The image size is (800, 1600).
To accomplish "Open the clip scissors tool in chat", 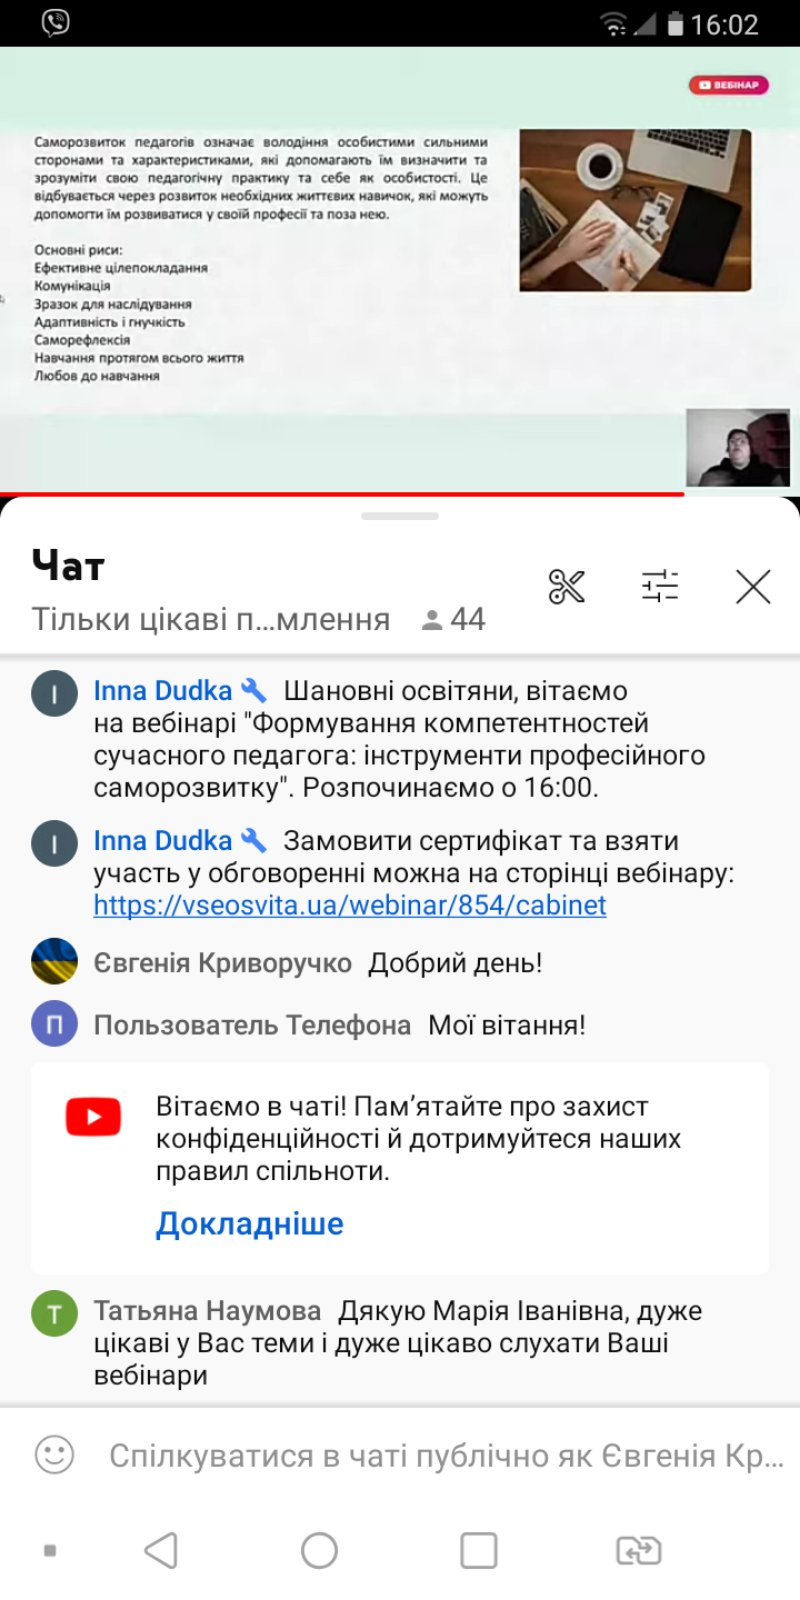I will (x=566, y=586).
